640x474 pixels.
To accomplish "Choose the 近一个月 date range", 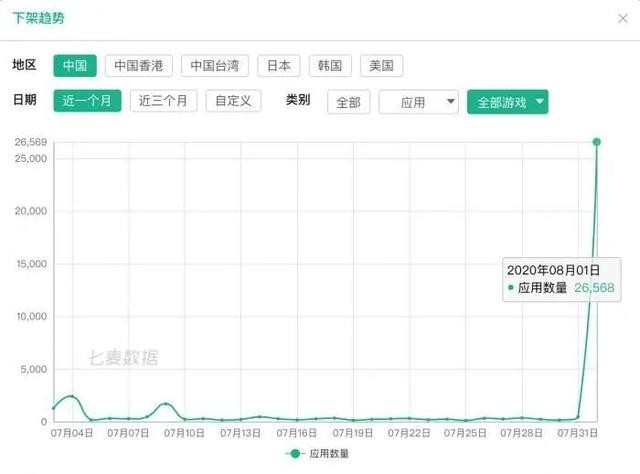I will (x=87, y=101).
